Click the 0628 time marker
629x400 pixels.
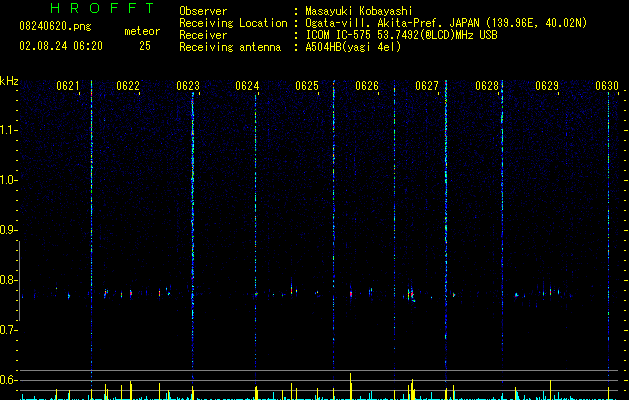(x=487, y=86)
